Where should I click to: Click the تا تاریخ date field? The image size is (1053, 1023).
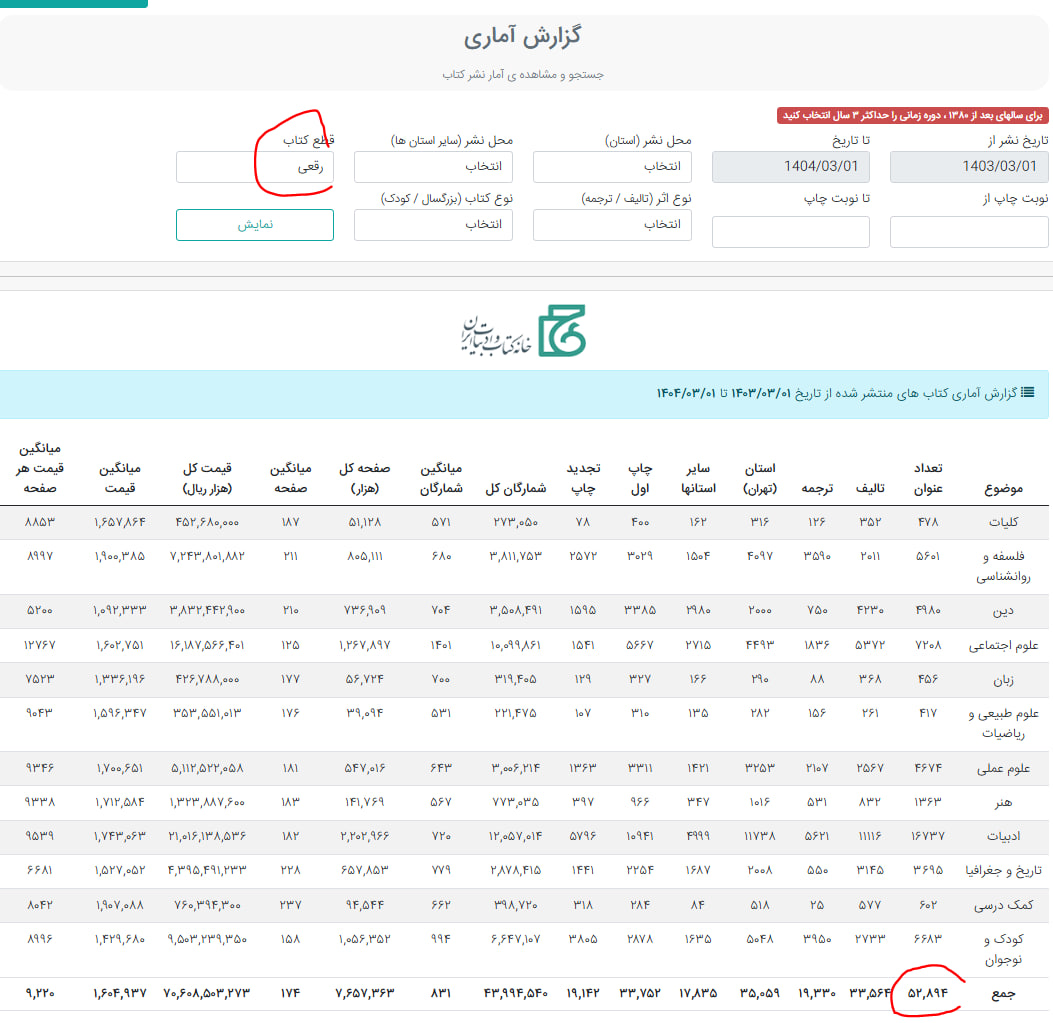point(790,167)
